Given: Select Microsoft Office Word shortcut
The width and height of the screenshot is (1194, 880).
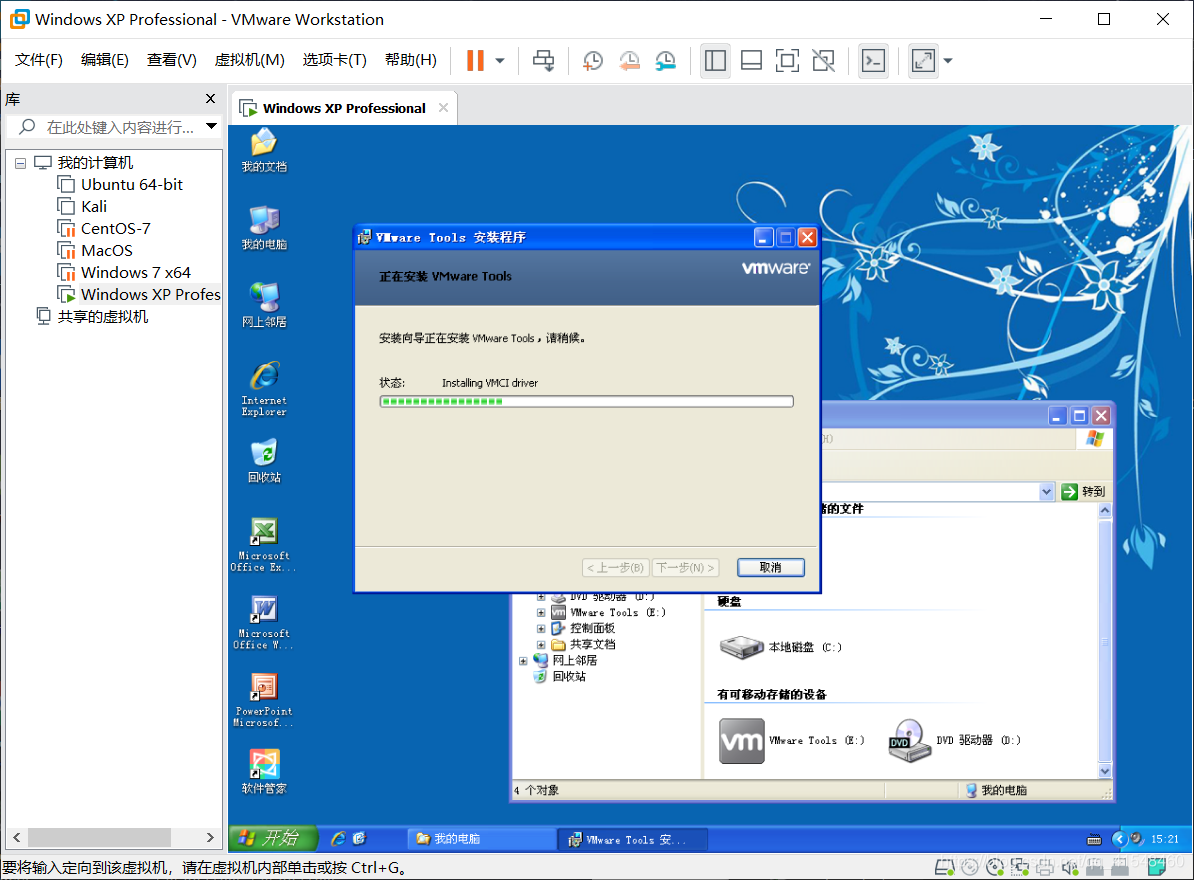Looking at the screenshot, I should tap(263, 622).
